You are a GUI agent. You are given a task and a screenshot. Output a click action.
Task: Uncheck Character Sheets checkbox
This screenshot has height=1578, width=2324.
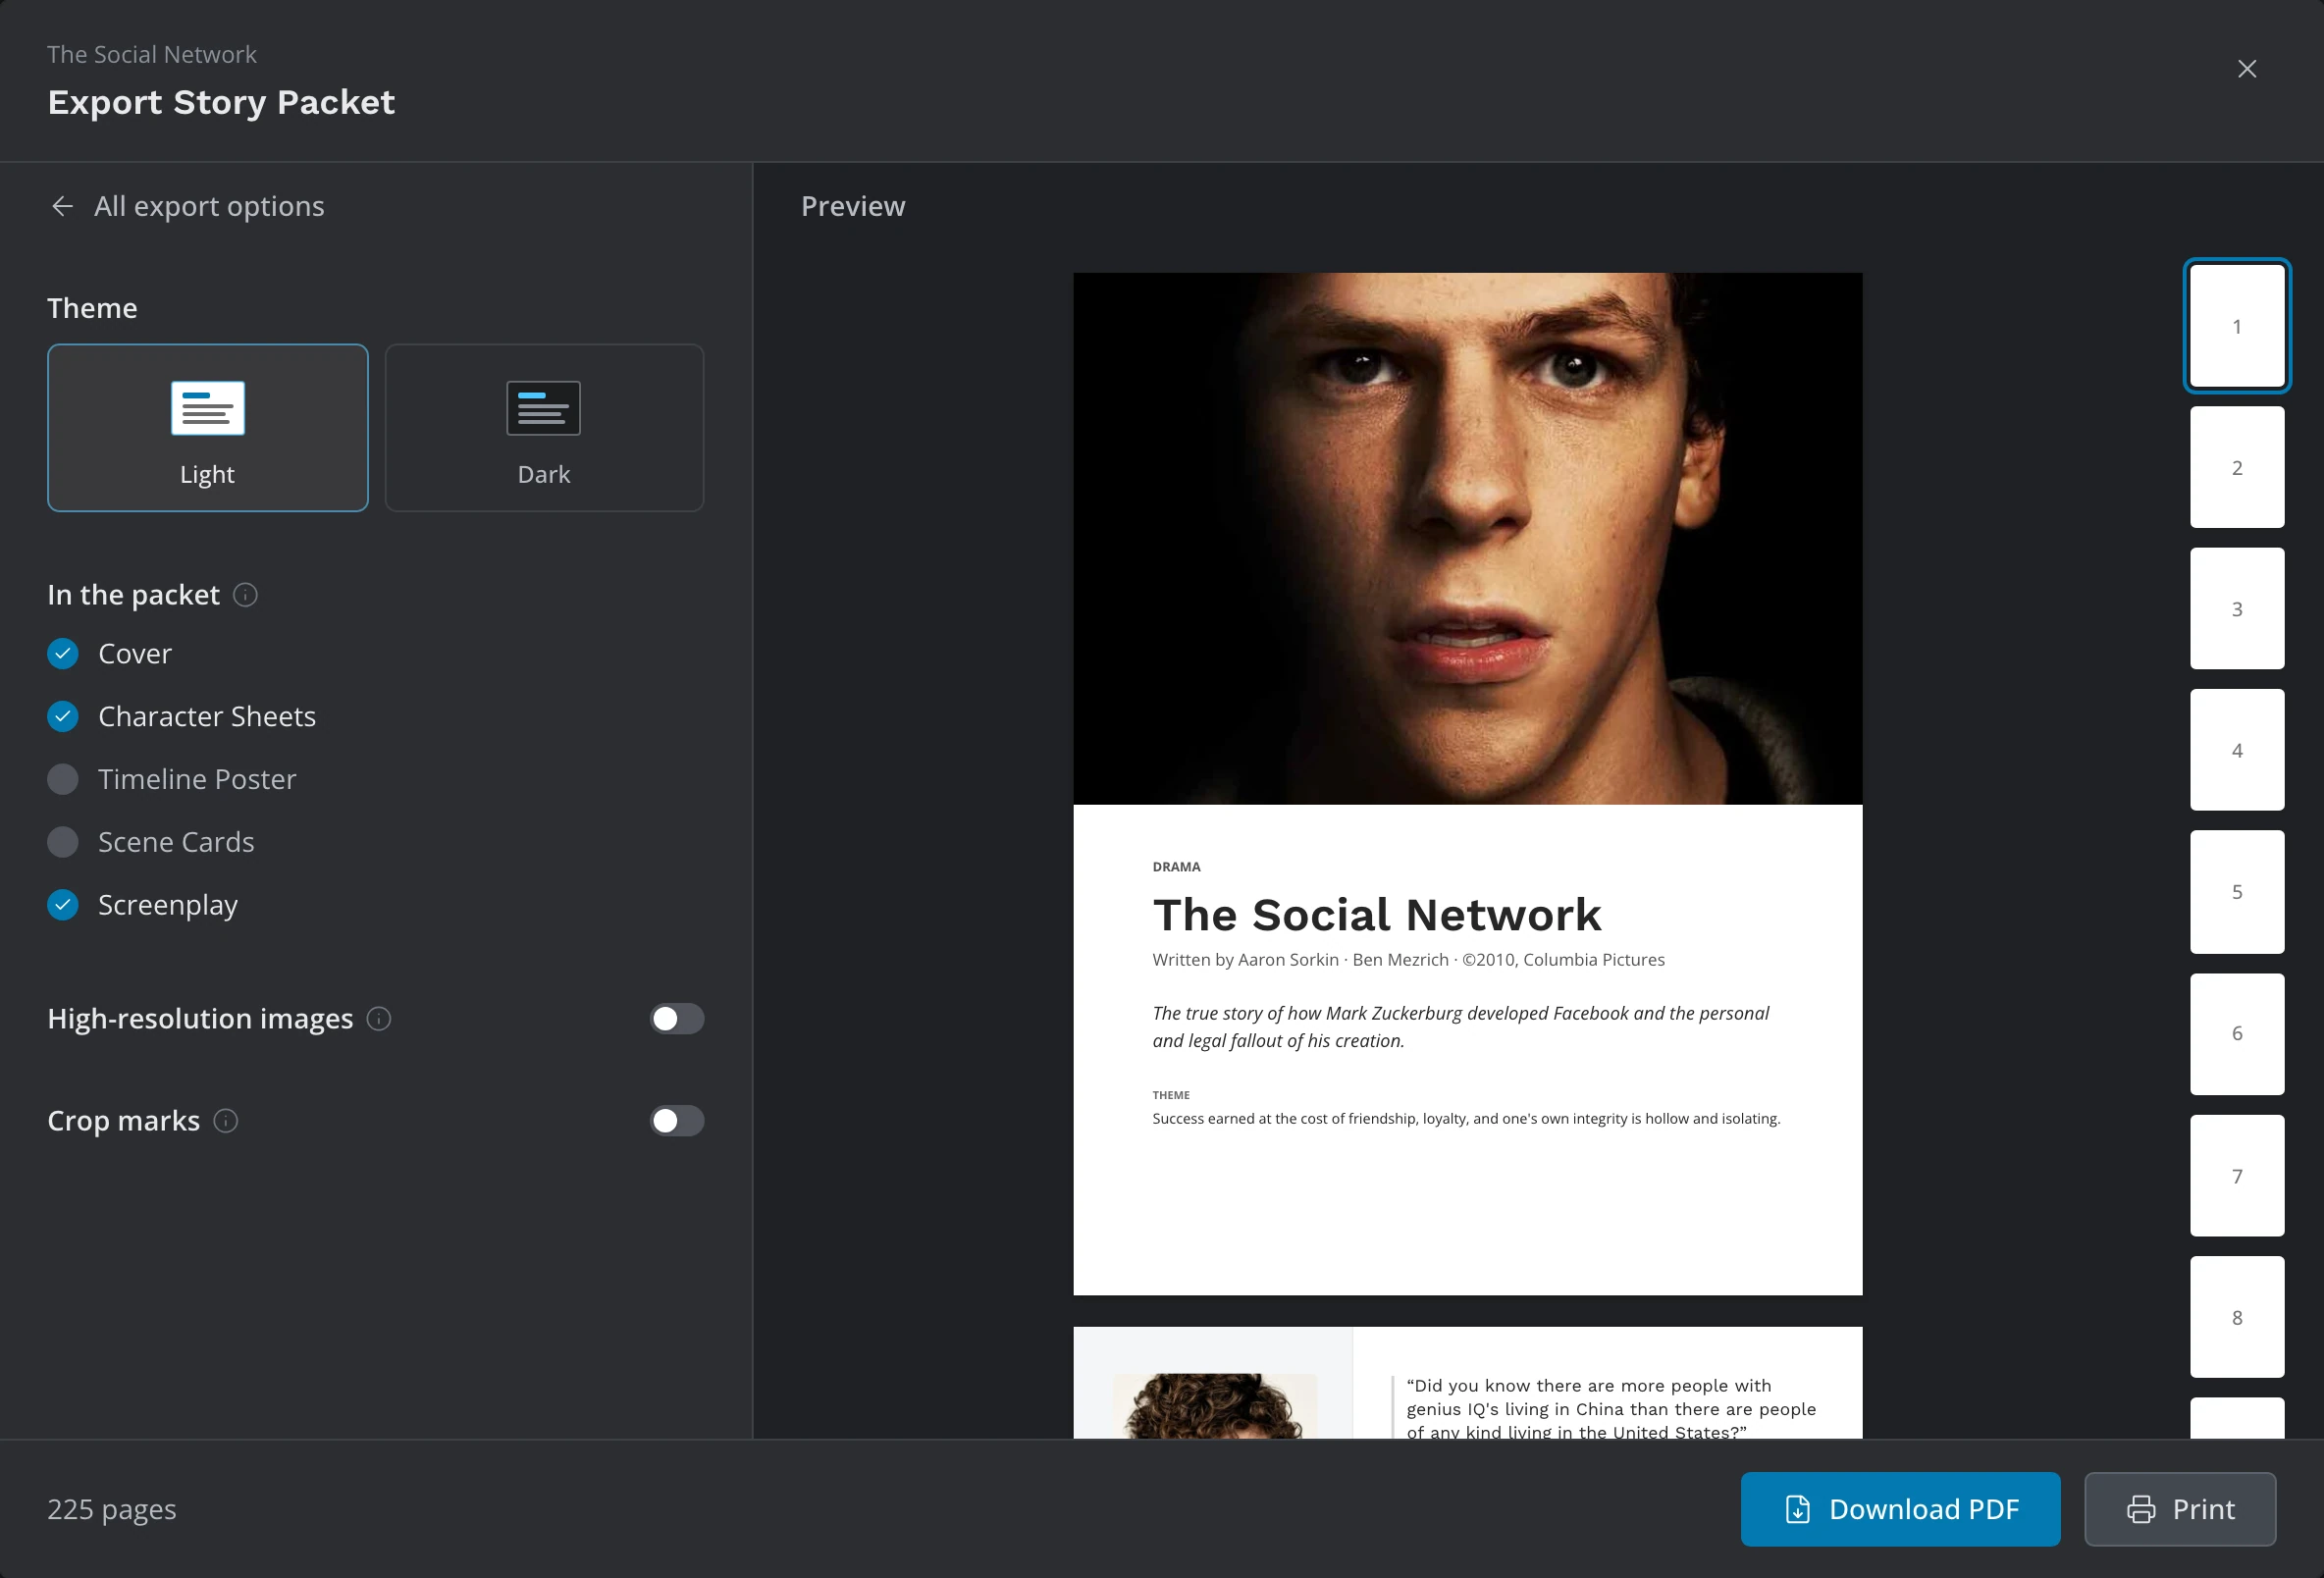63,716
